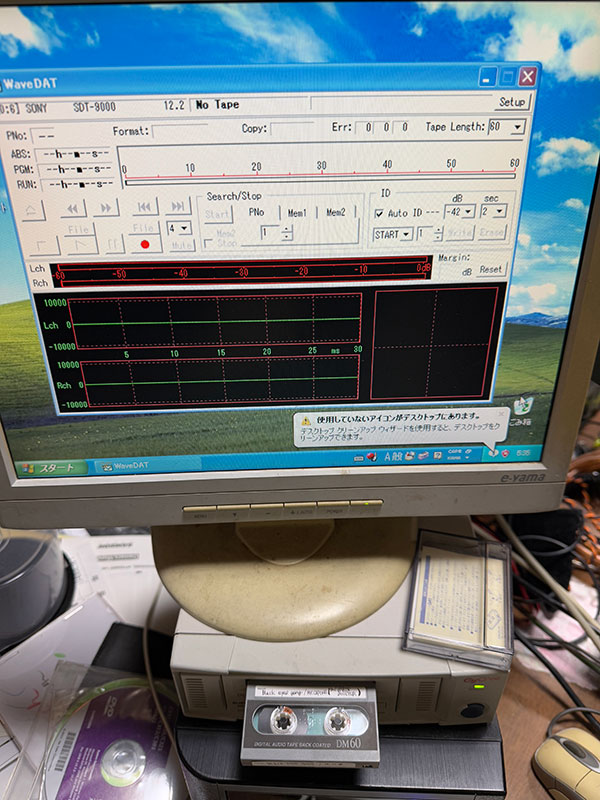Close the WaveDAT window
Image resolution: width=600 pixels, height=800 pixels.
527,77
